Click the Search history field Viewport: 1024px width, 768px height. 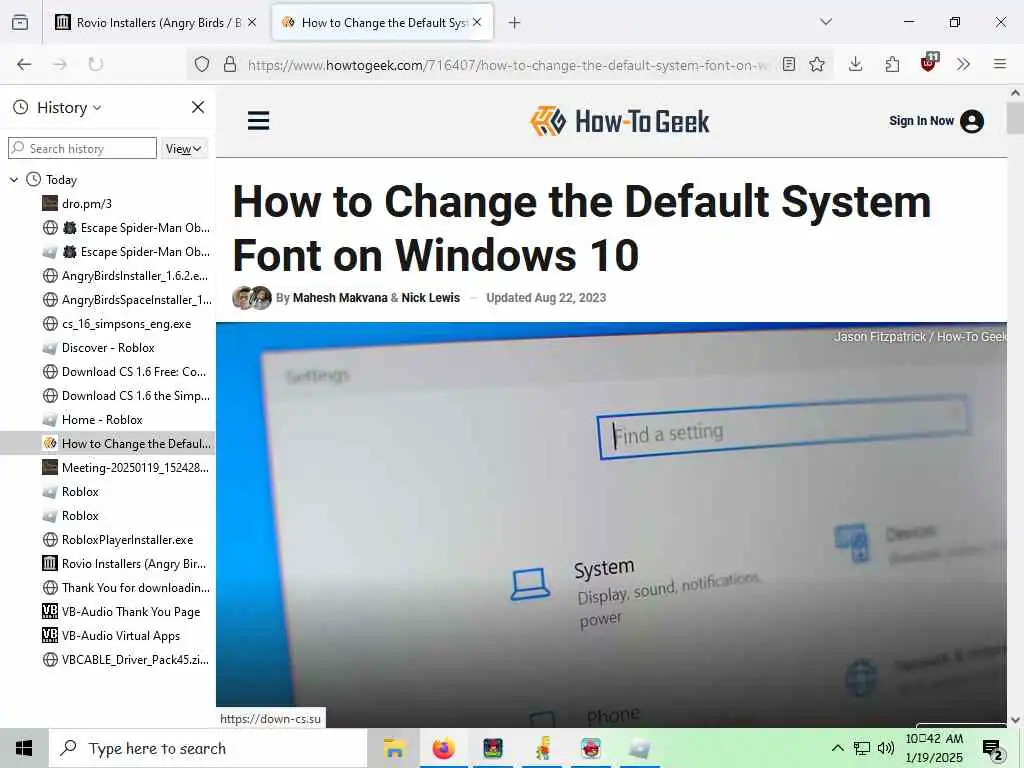82,148
